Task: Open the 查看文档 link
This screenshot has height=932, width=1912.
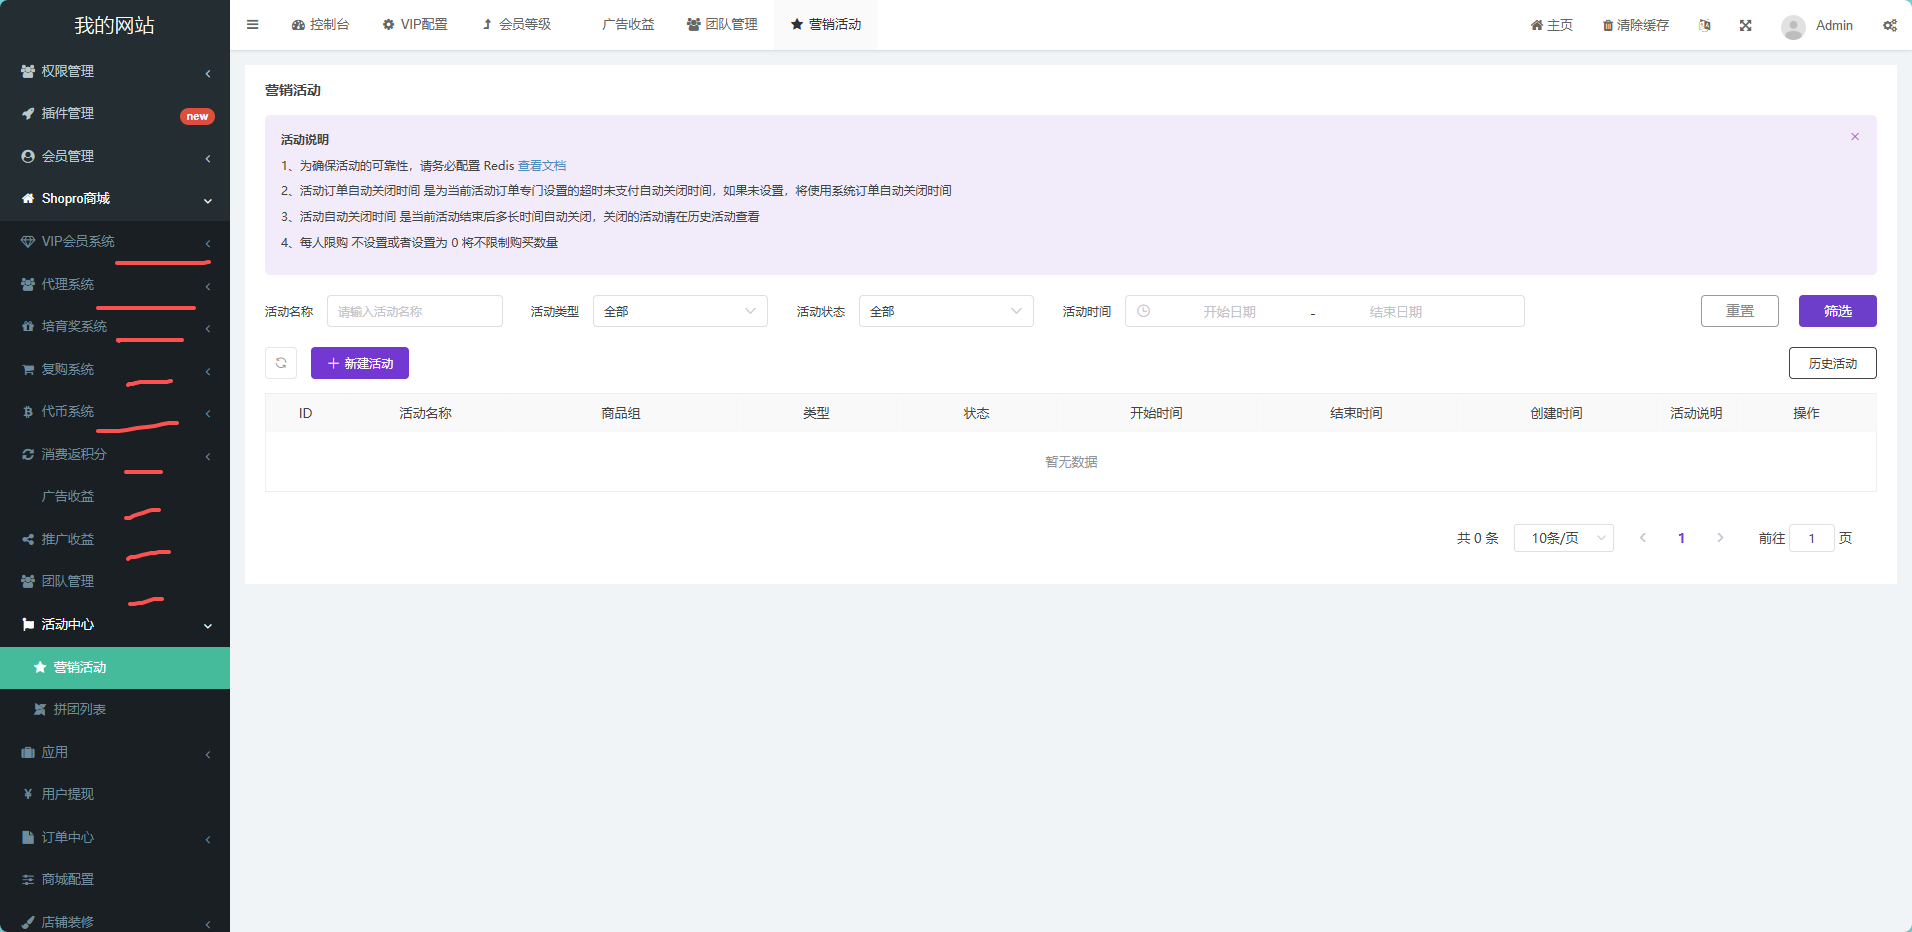Action: coord(541,166)
